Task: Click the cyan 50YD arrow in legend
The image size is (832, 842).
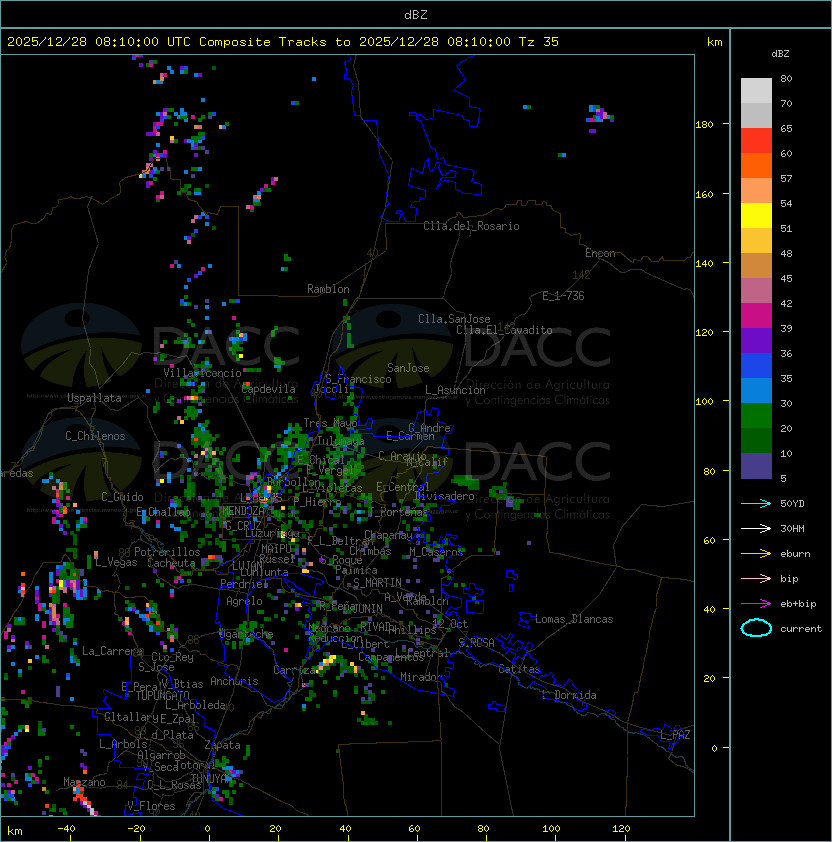Action: click(x=756, y=503)
